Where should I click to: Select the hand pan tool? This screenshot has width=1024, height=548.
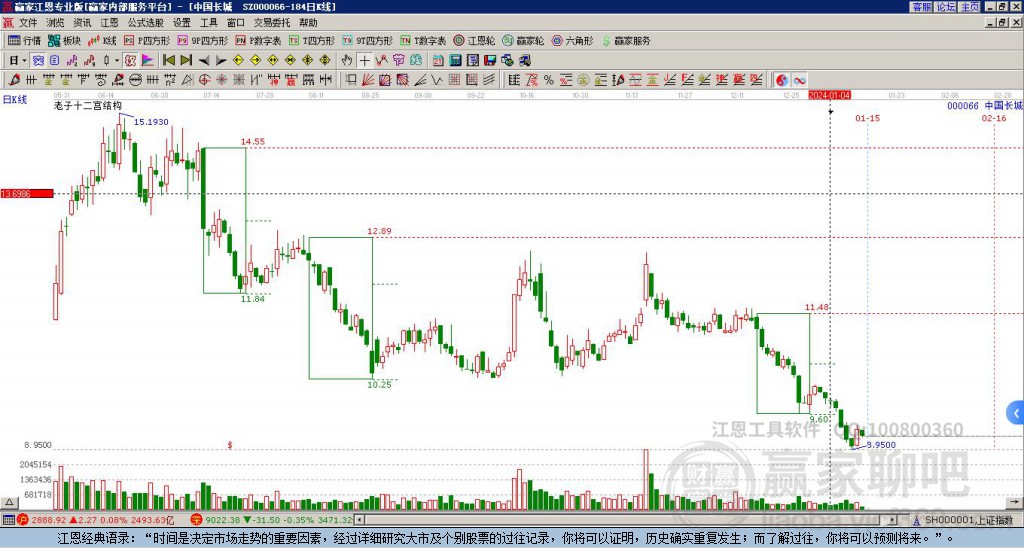347,60
